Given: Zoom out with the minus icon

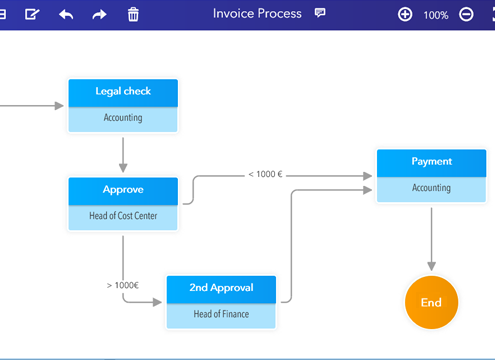Looking at the screenshot, I should (466, 15).
